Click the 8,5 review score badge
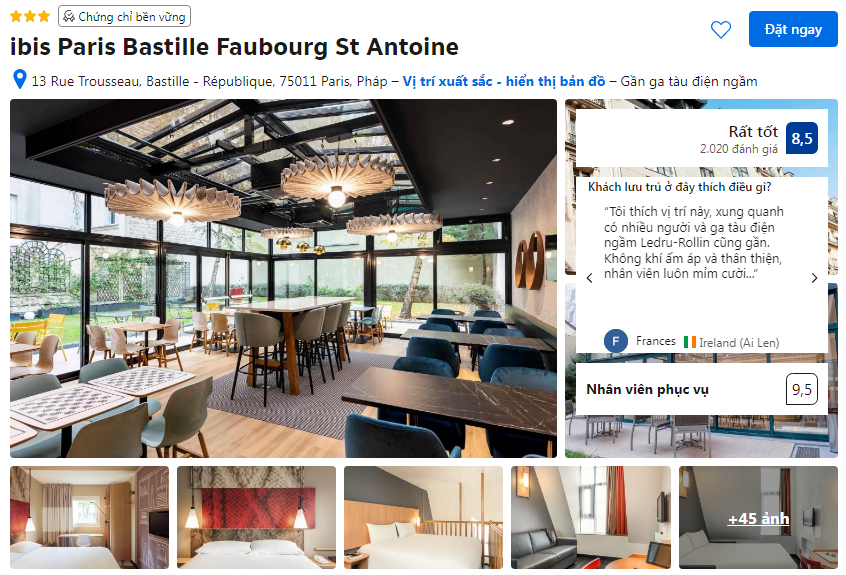846x575 pixels. tap(802, 138)
